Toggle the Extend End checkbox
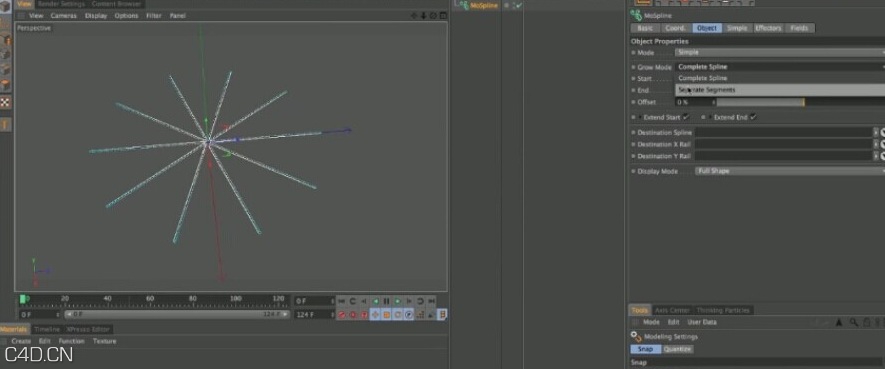 point(753,117)
